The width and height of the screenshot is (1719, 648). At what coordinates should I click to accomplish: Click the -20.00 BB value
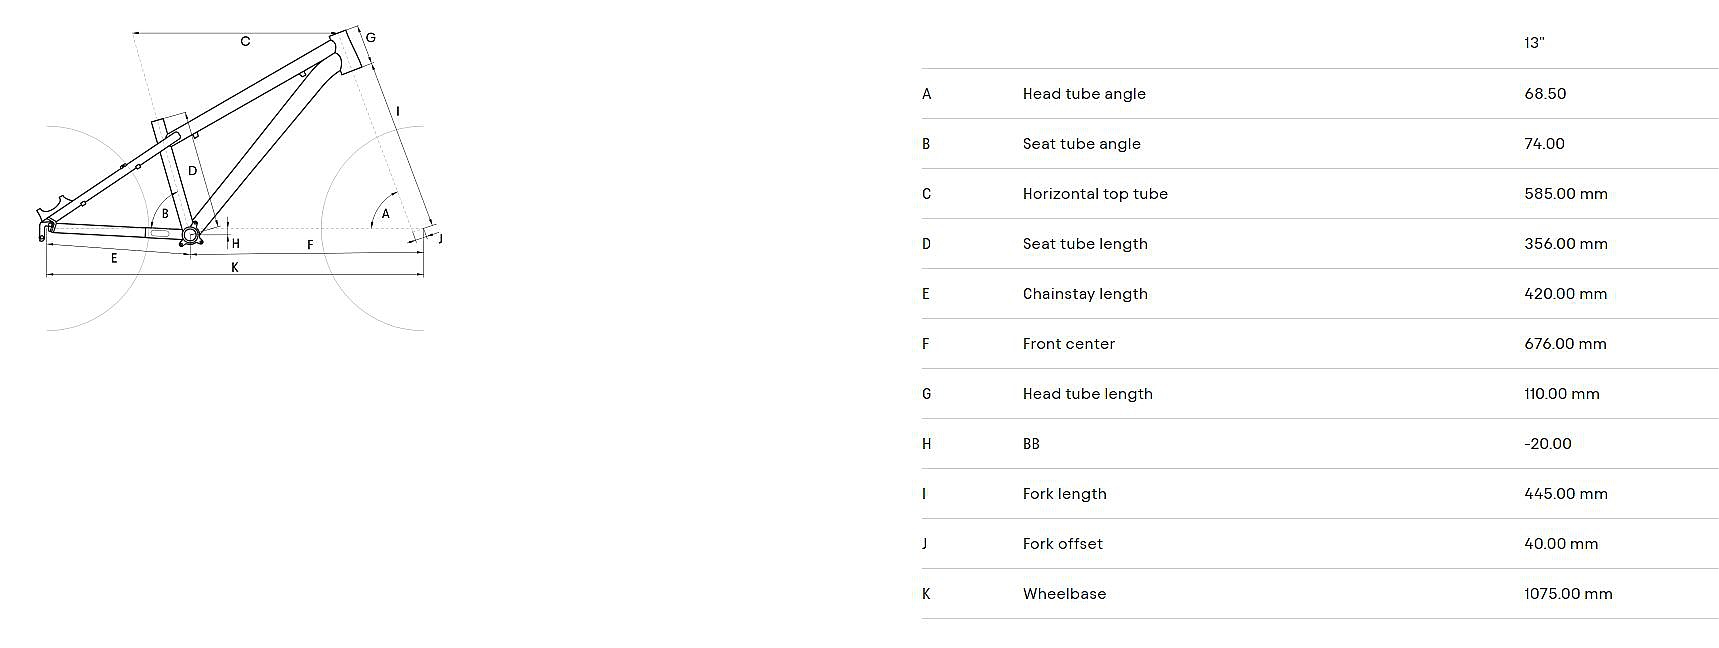[1548, 444]
